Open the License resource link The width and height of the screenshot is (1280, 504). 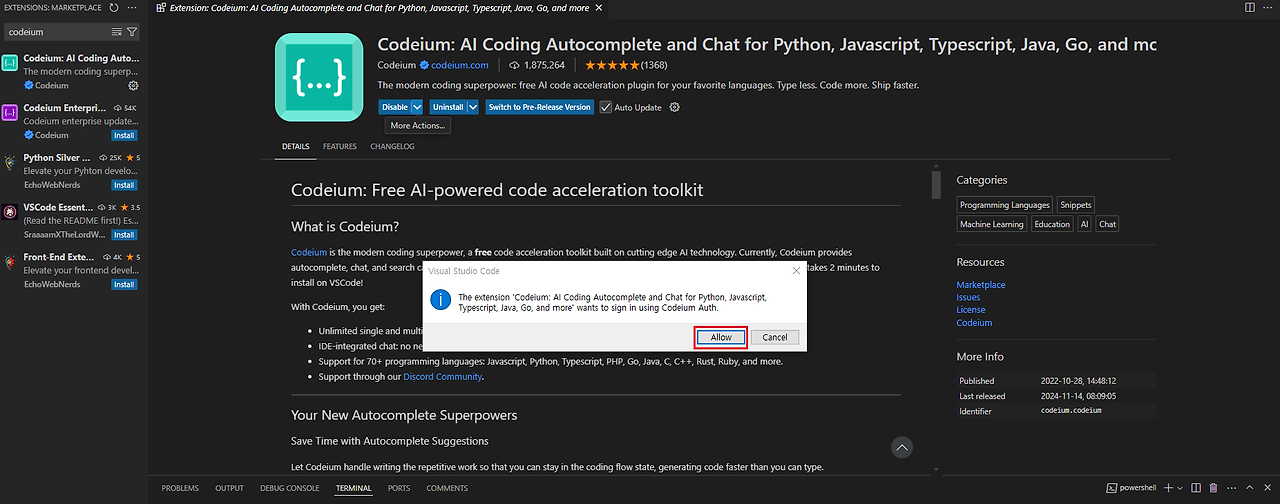pyautogui.click(x=971, y=310)
